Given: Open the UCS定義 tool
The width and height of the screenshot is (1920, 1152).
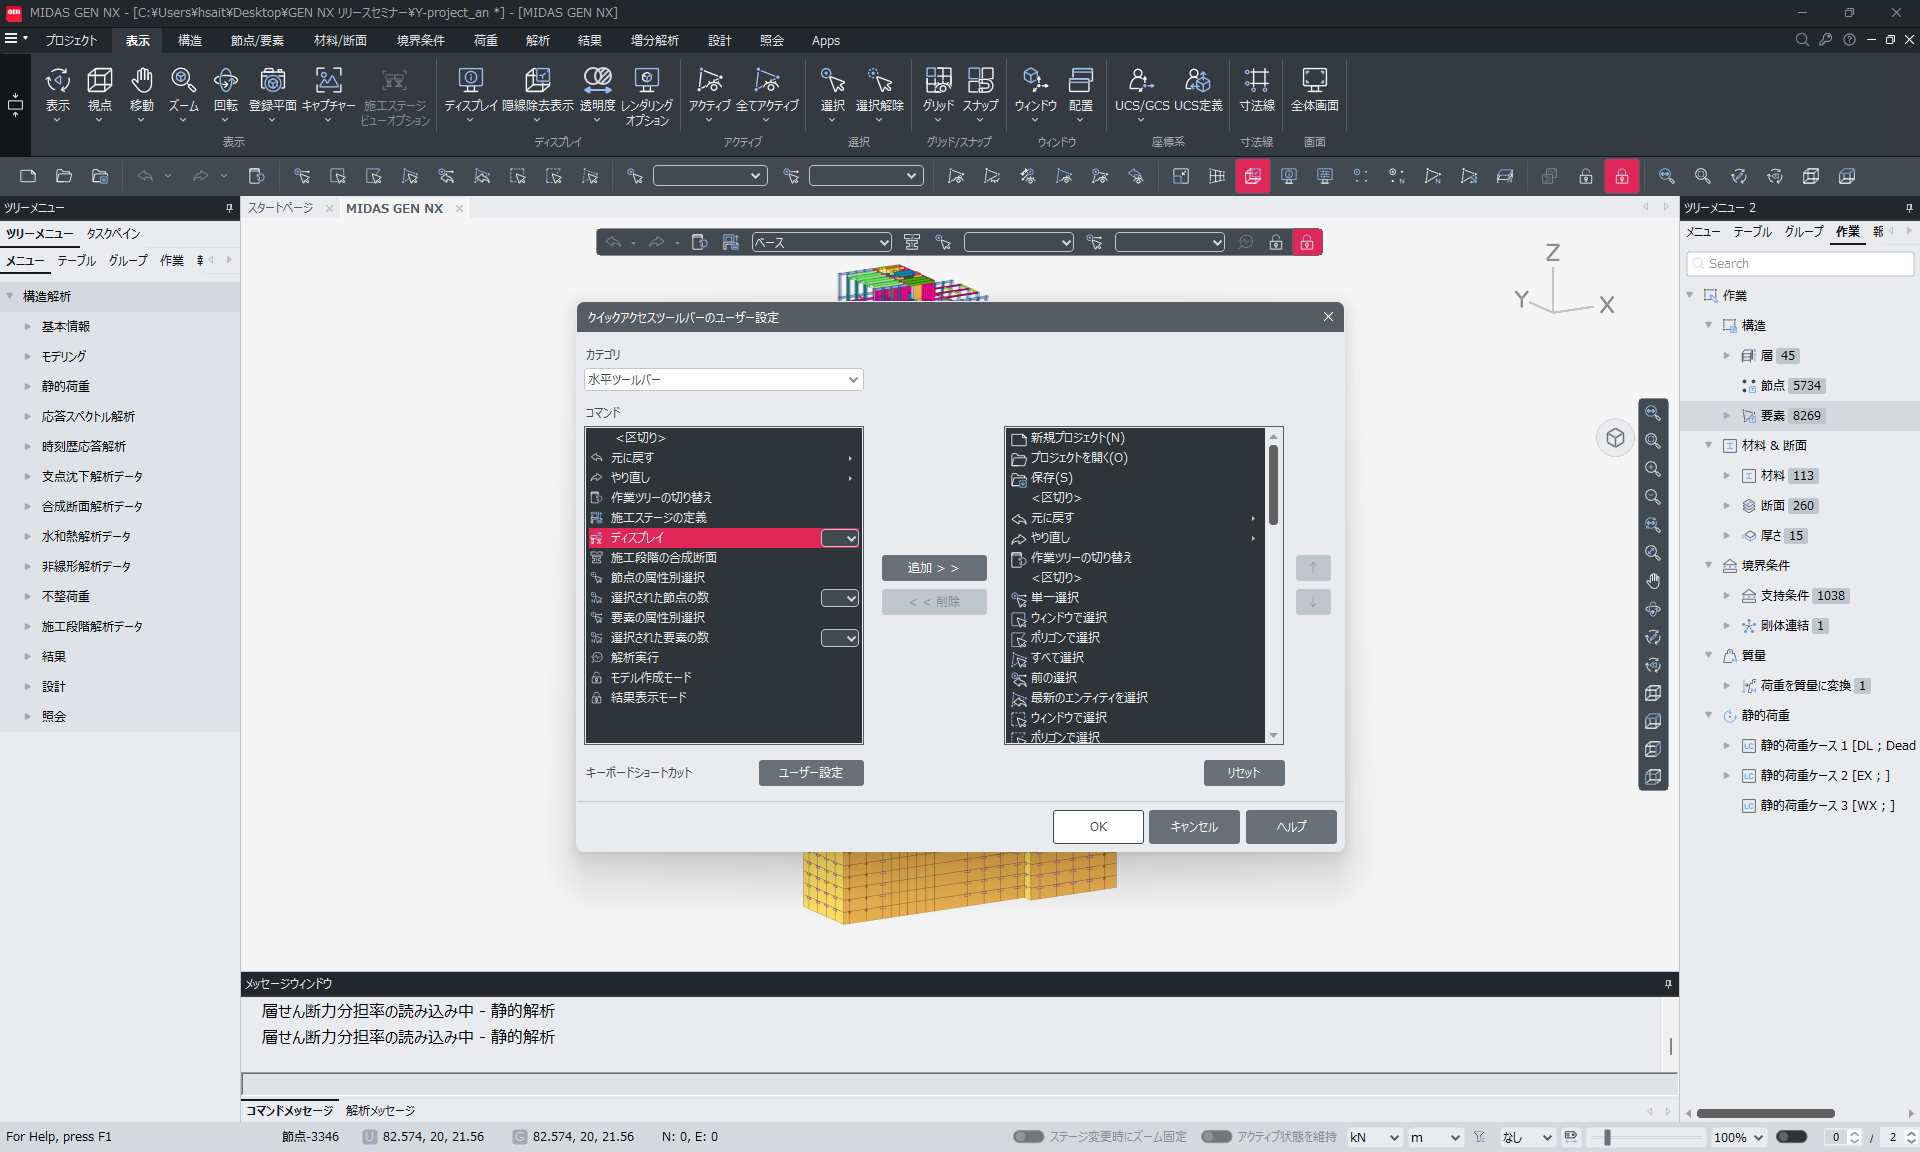Looking at the screenshot, I should coord(1198,92).
